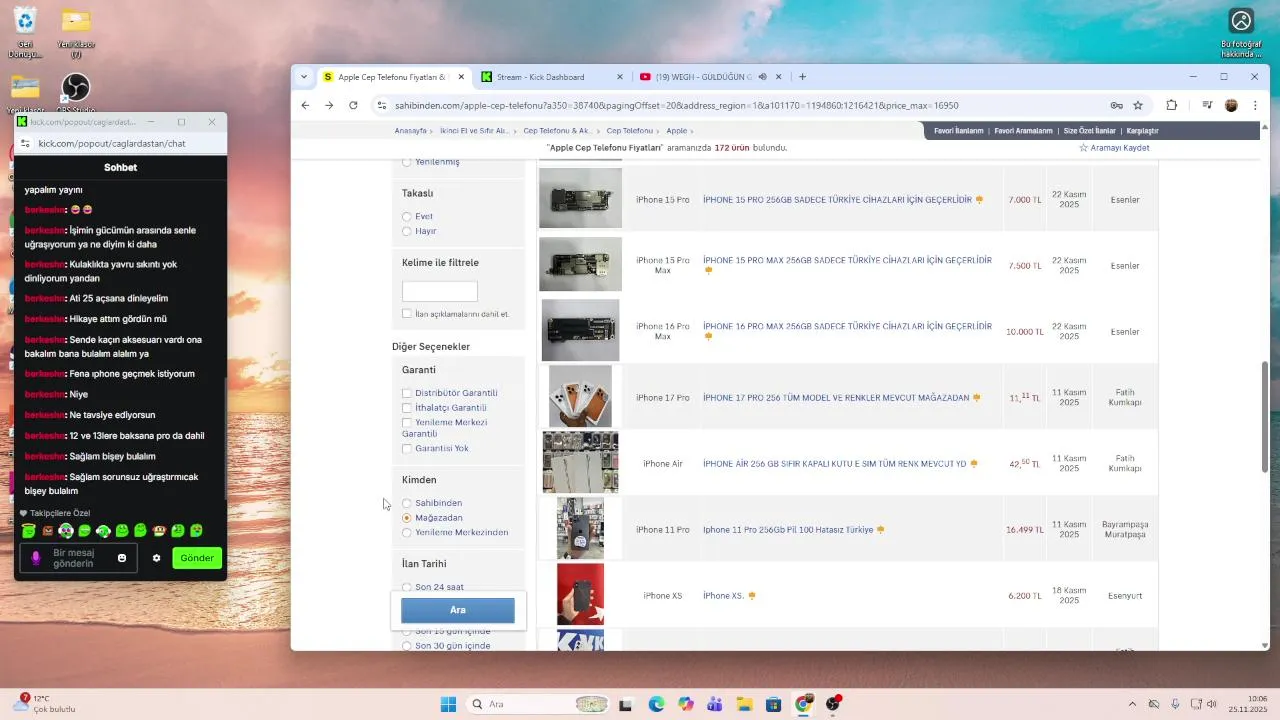Click Windows taskbar search box
Image resolution: width=1280 pixels, height=720 pixels.
click(538, 704)
